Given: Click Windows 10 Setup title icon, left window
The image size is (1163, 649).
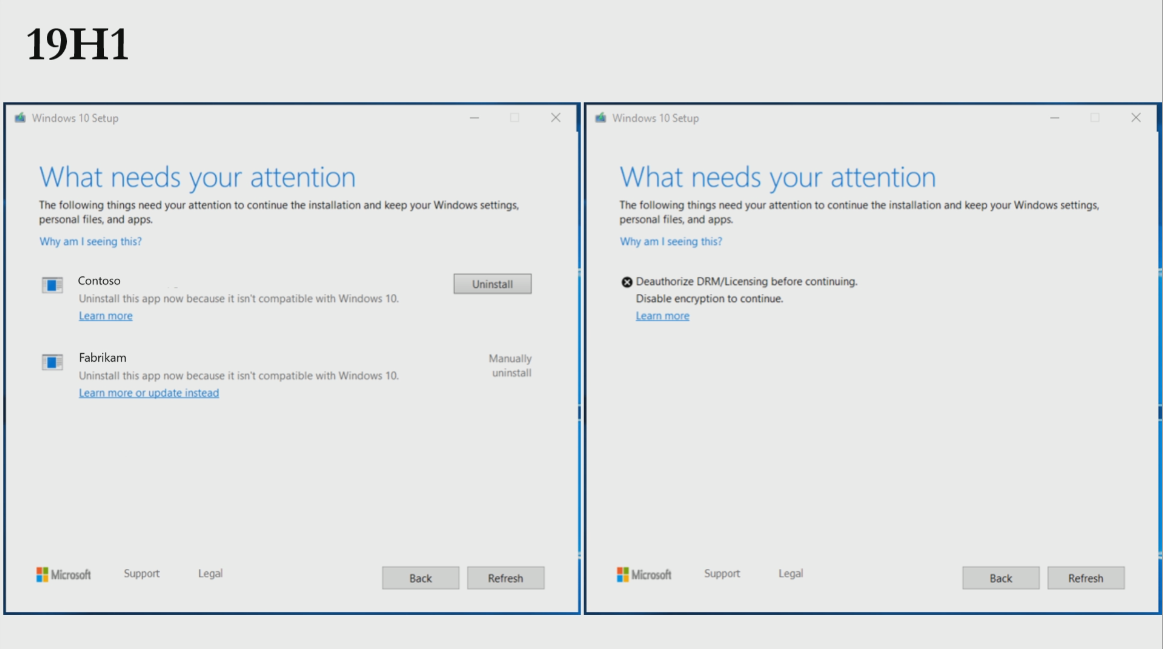Looking at the screenshot, I should coord(20,118).
